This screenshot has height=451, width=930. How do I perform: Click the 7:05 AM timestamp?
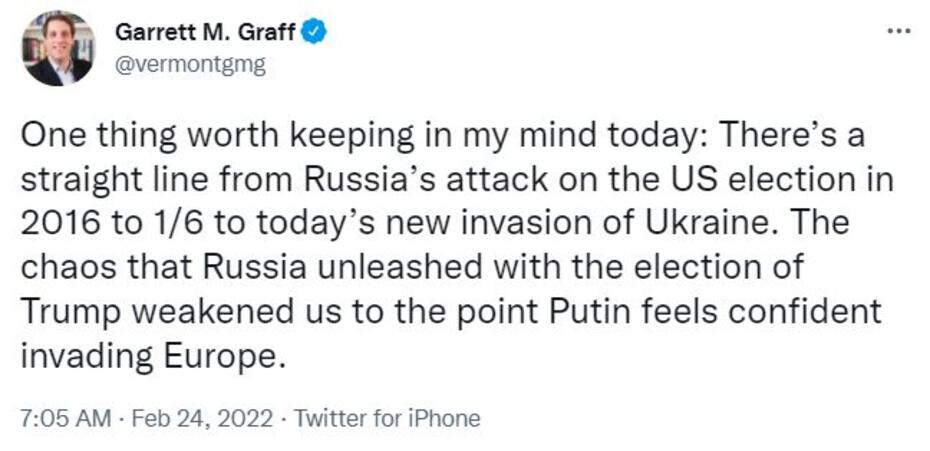64,418
